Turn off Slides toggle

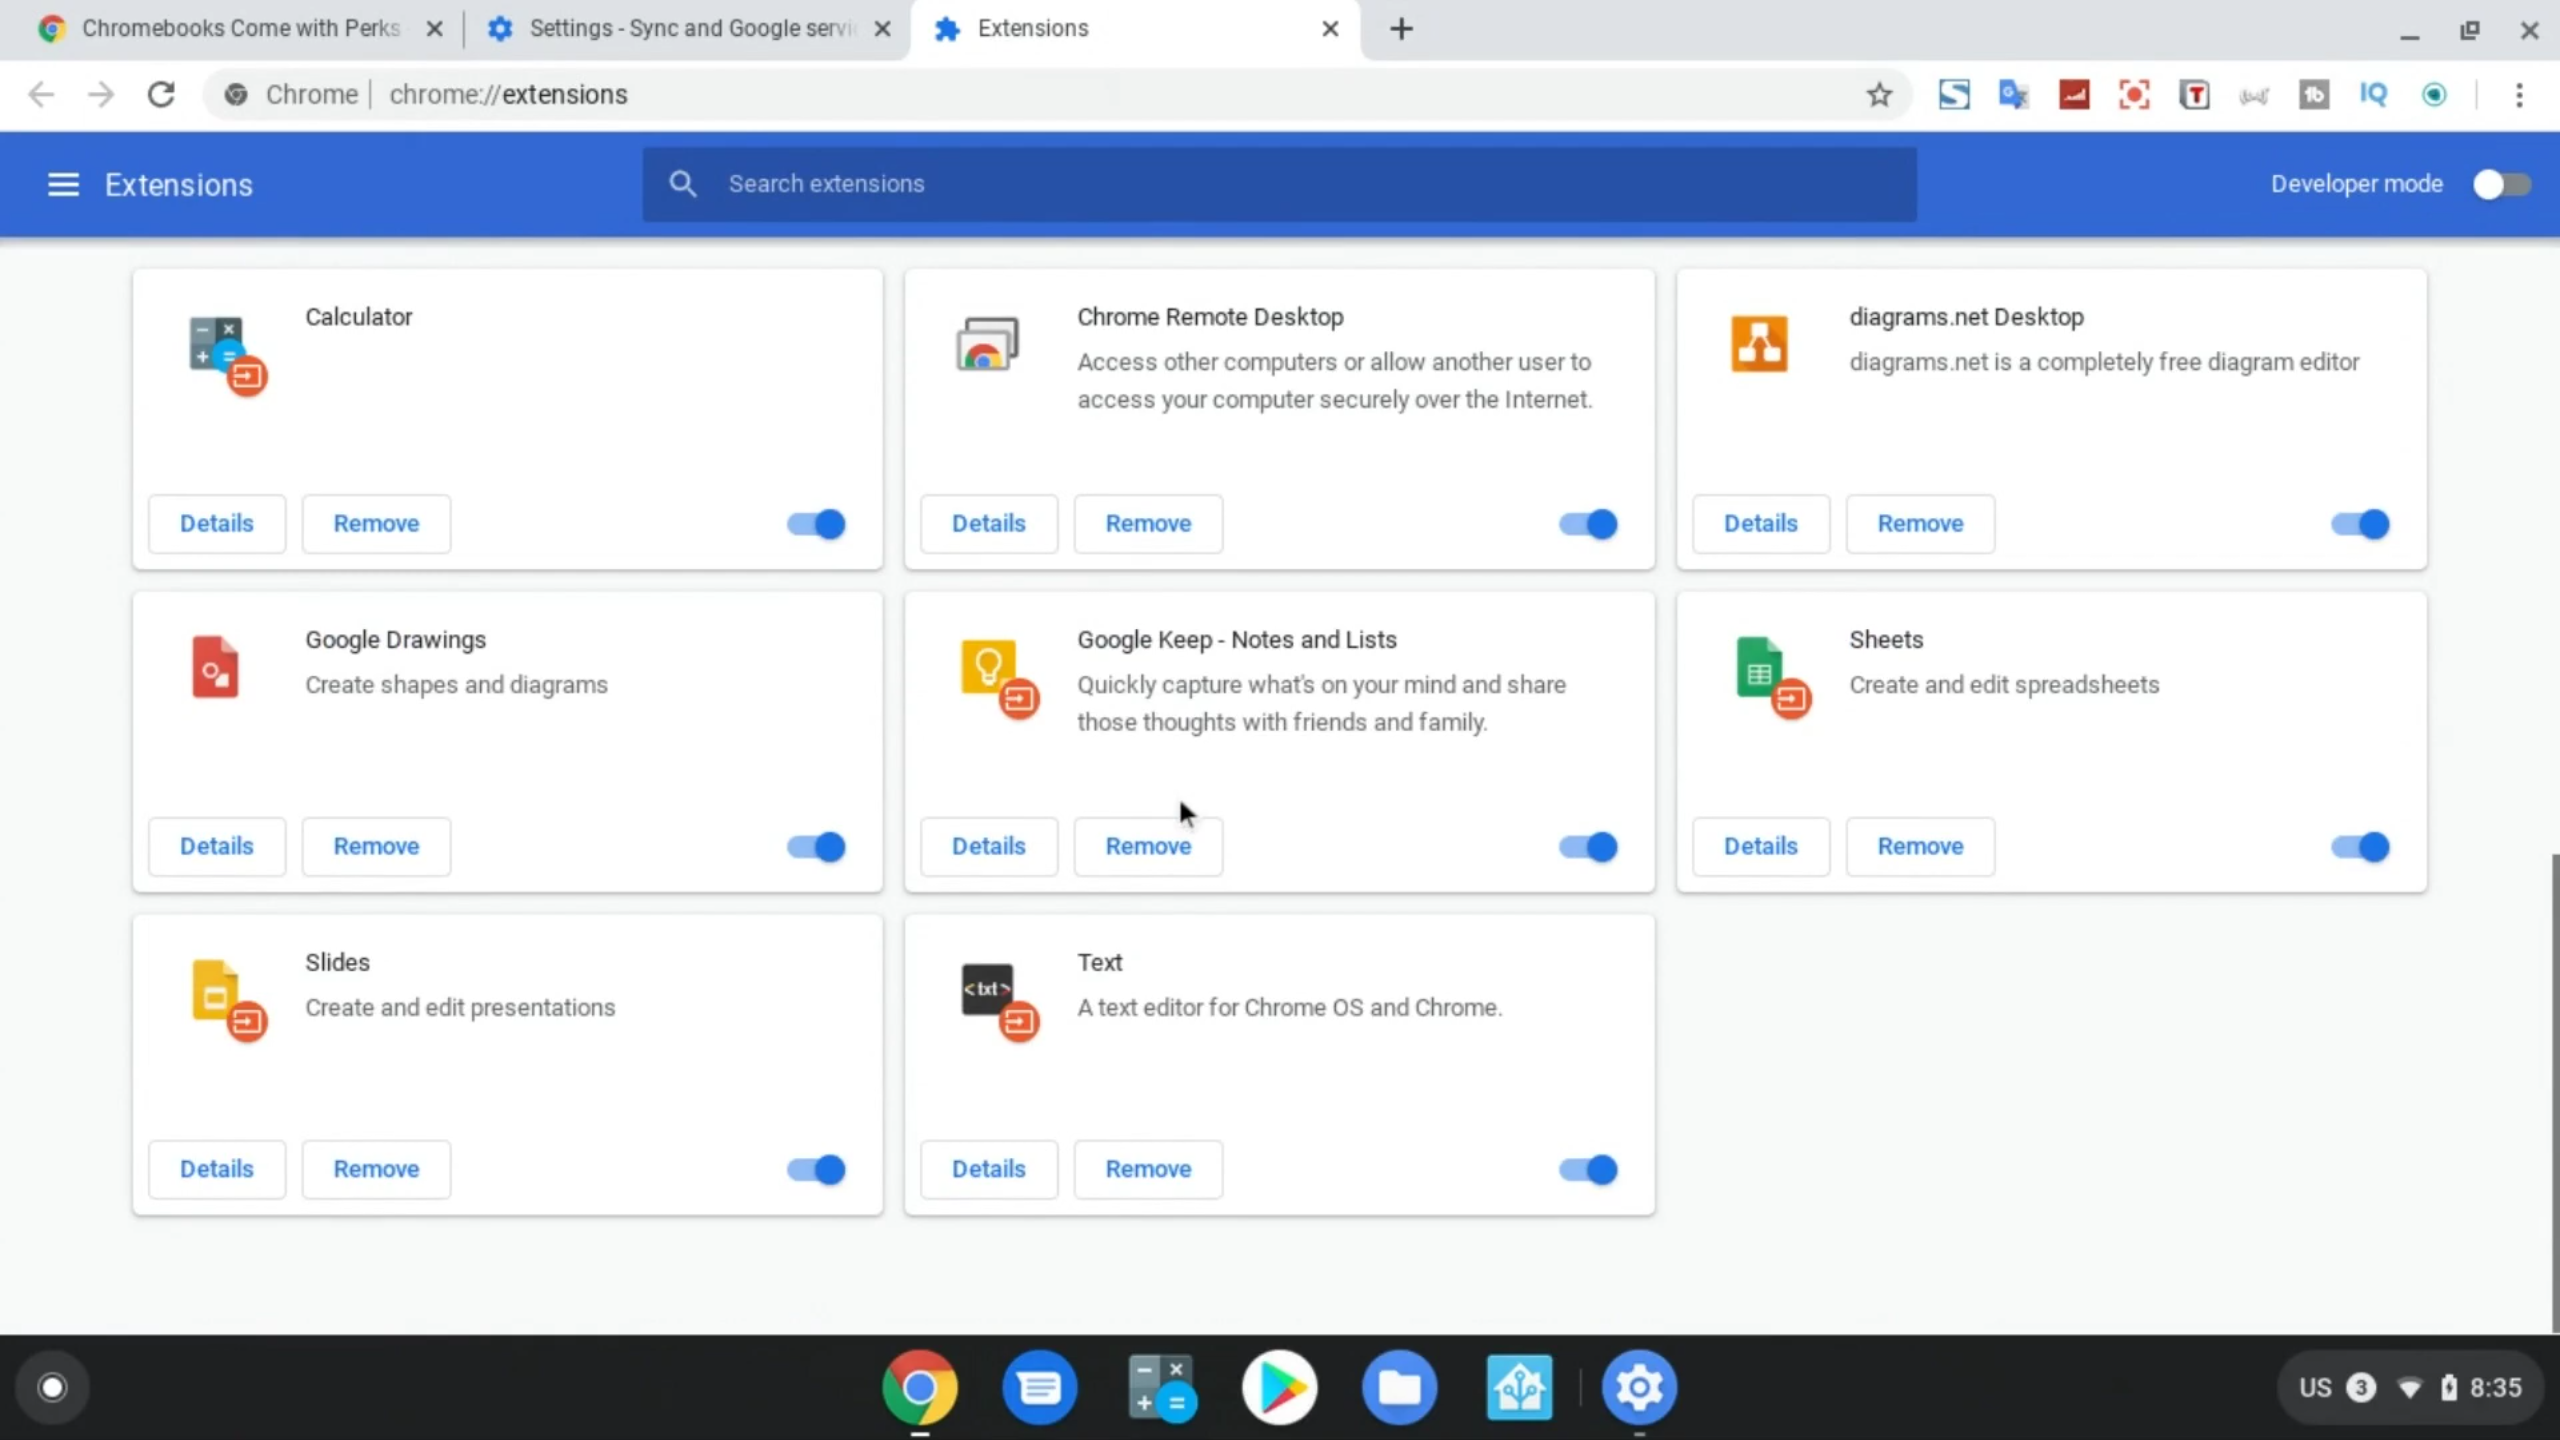pos(816,1170)
